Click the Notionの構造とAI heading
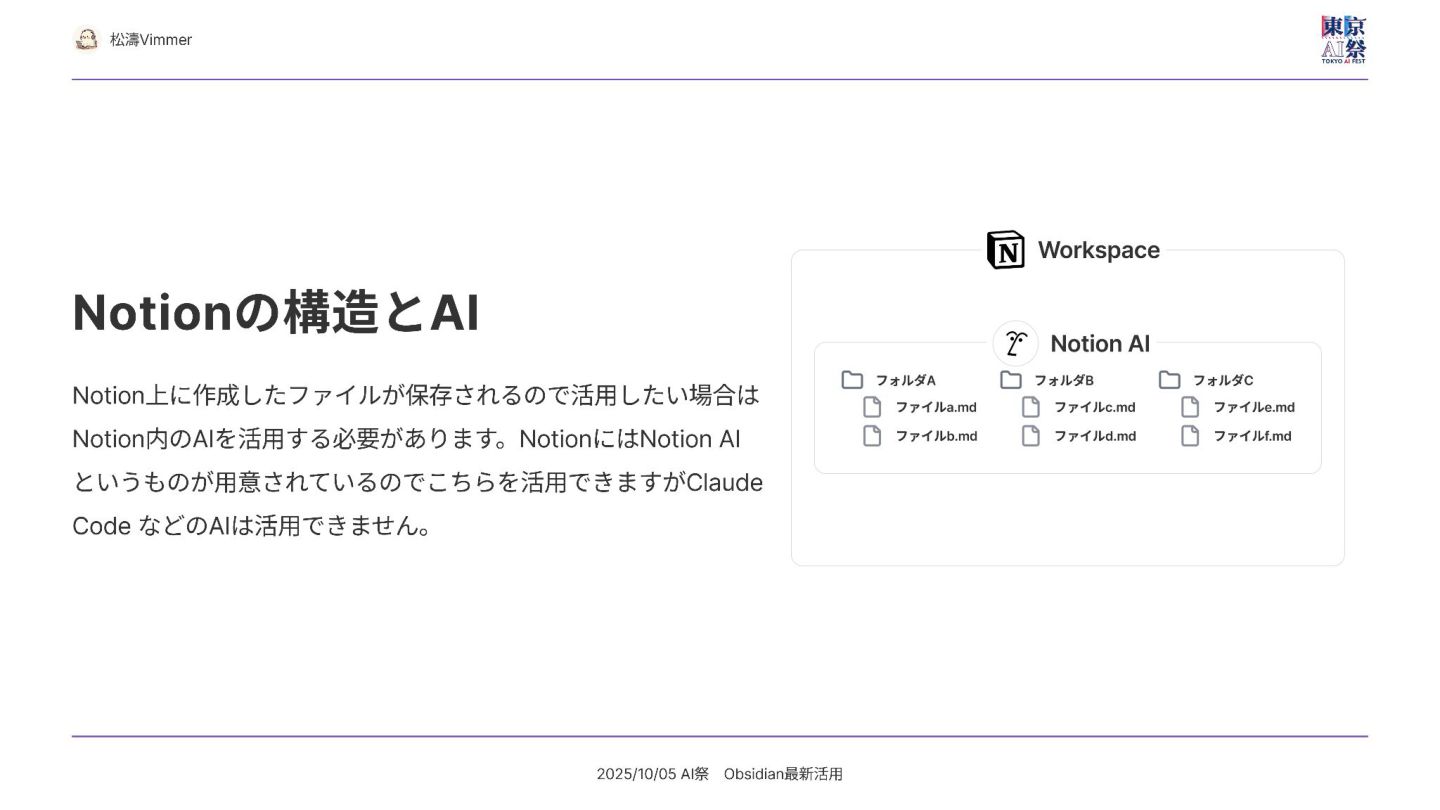This screenshot has width=1440, height=810. tap(276, 312)
